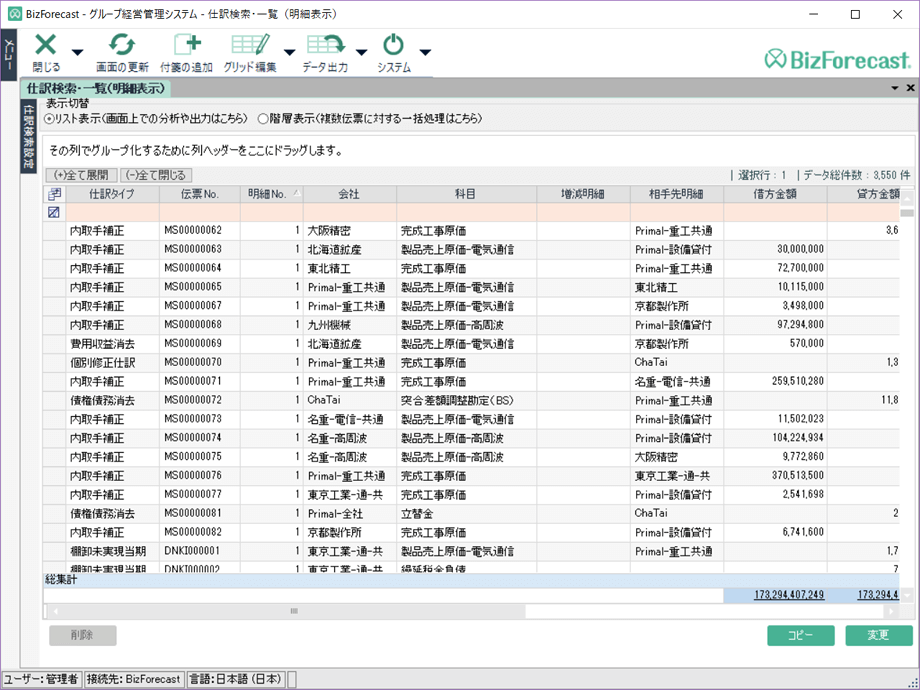Click the 閉じる (close) toolbar icon
920x690 pixels.
[46, 52]
